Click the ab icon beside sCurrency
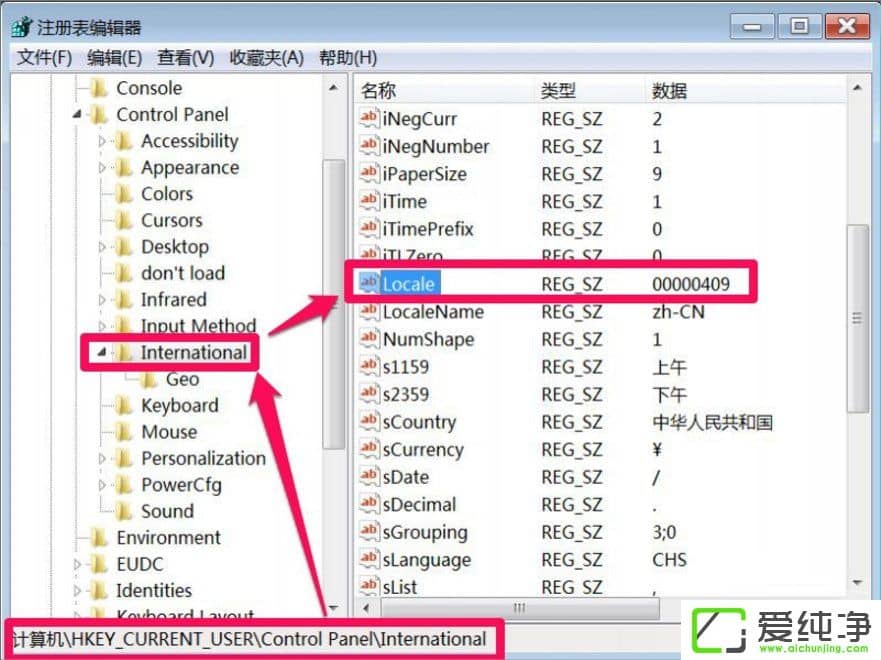 tap(368, 450)
